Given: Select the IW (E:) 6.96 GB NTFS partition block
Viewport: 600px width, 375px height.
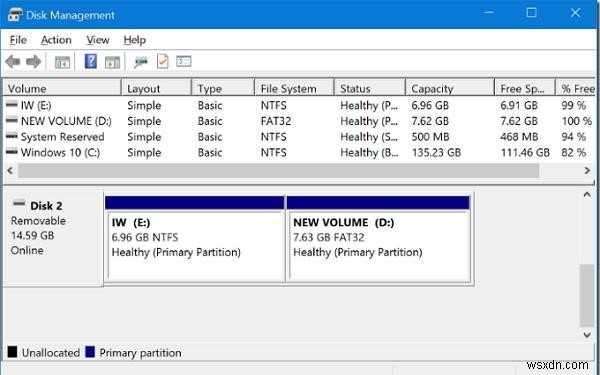Looking at the screenshot, I should pos(195,240).
